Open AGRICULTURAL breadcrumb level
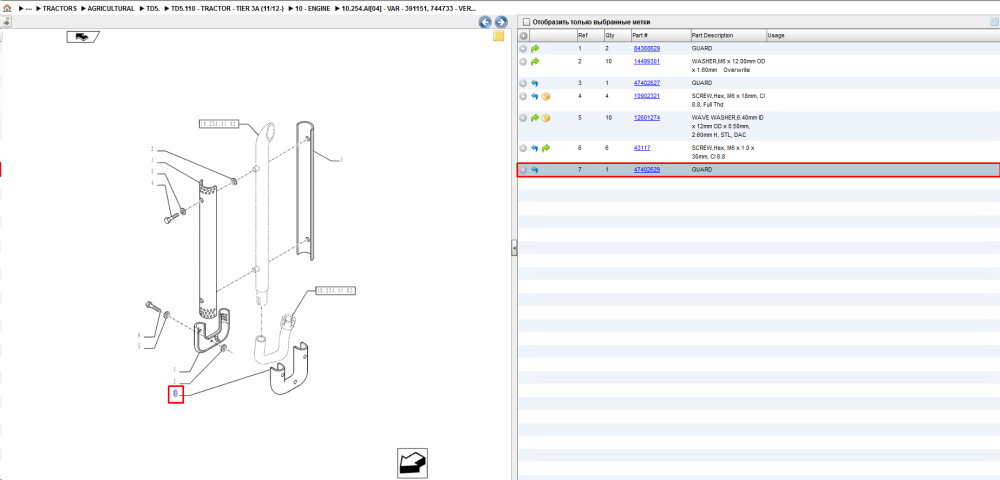 tap(110, 9)
